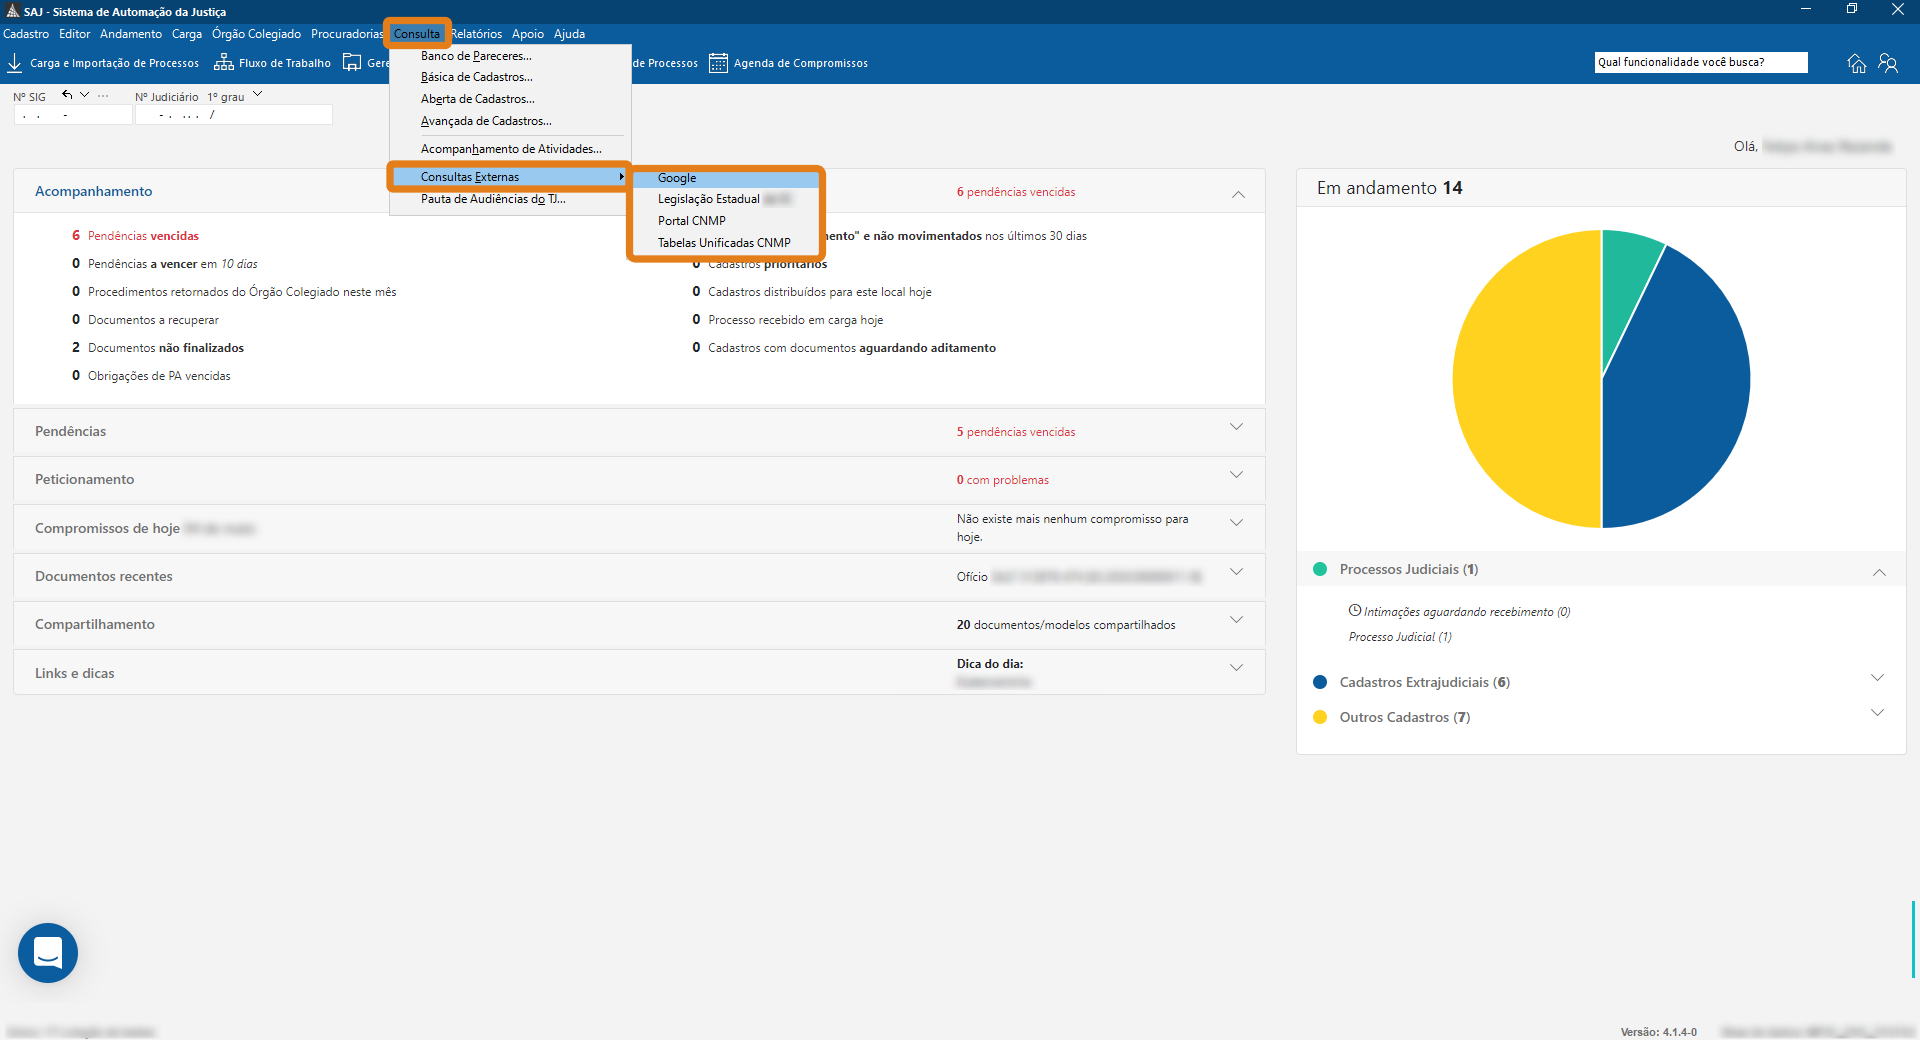Open the Órgão Colegiado menu
Screen dimensions: 1920x1040
tap(256, 34)
